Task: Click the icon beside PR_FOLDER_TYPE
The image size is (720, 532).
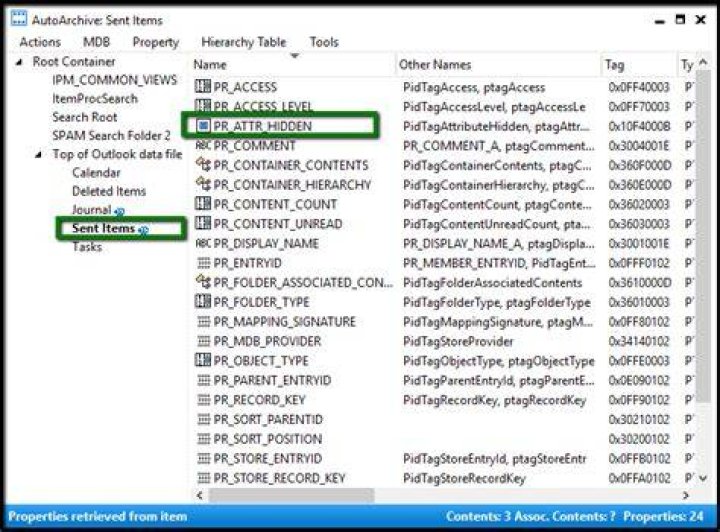Action: [203, 302]
